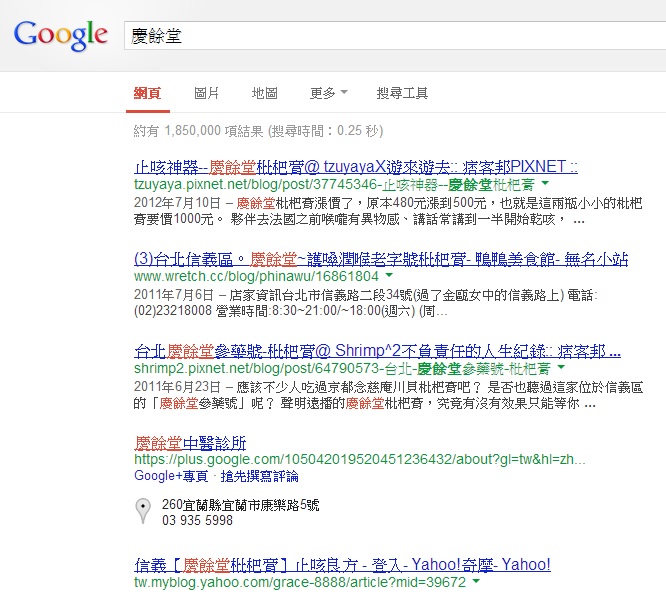Open 信義【慶餘堂枇杷膏】止咳良方 Yahoo result

tap(342, 565)
